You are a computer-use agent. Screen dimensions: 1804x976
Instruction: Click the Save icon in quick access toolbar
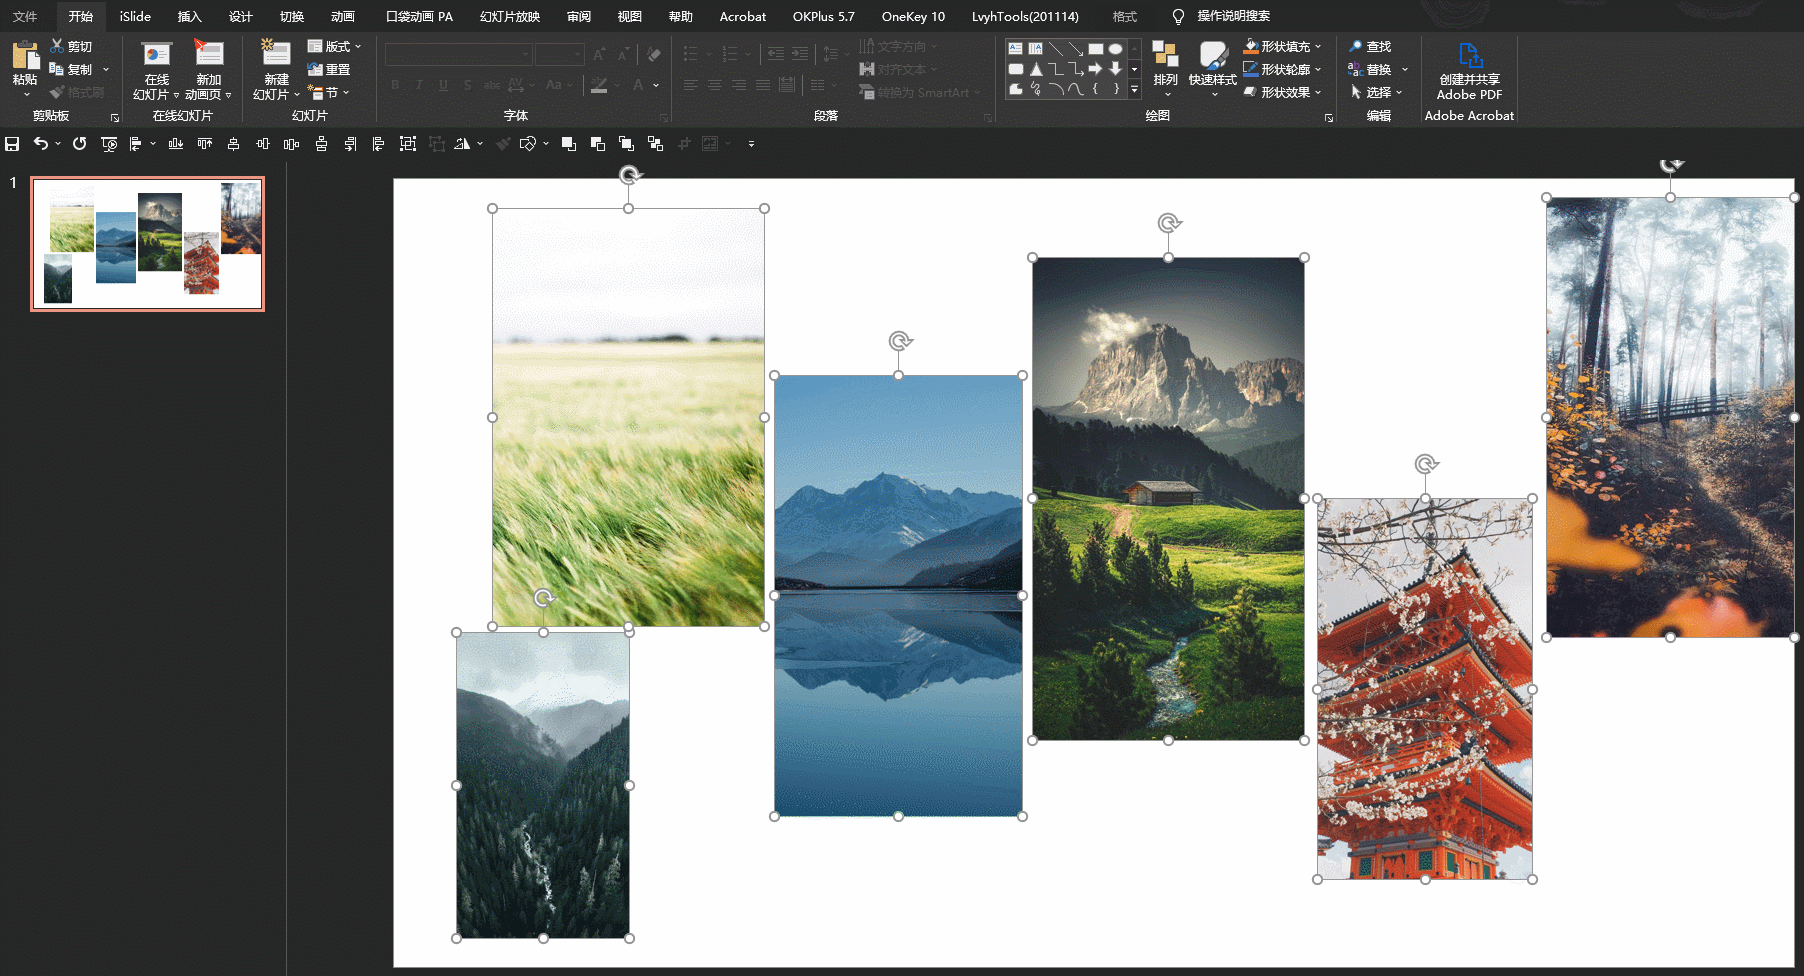click(12, 144)
